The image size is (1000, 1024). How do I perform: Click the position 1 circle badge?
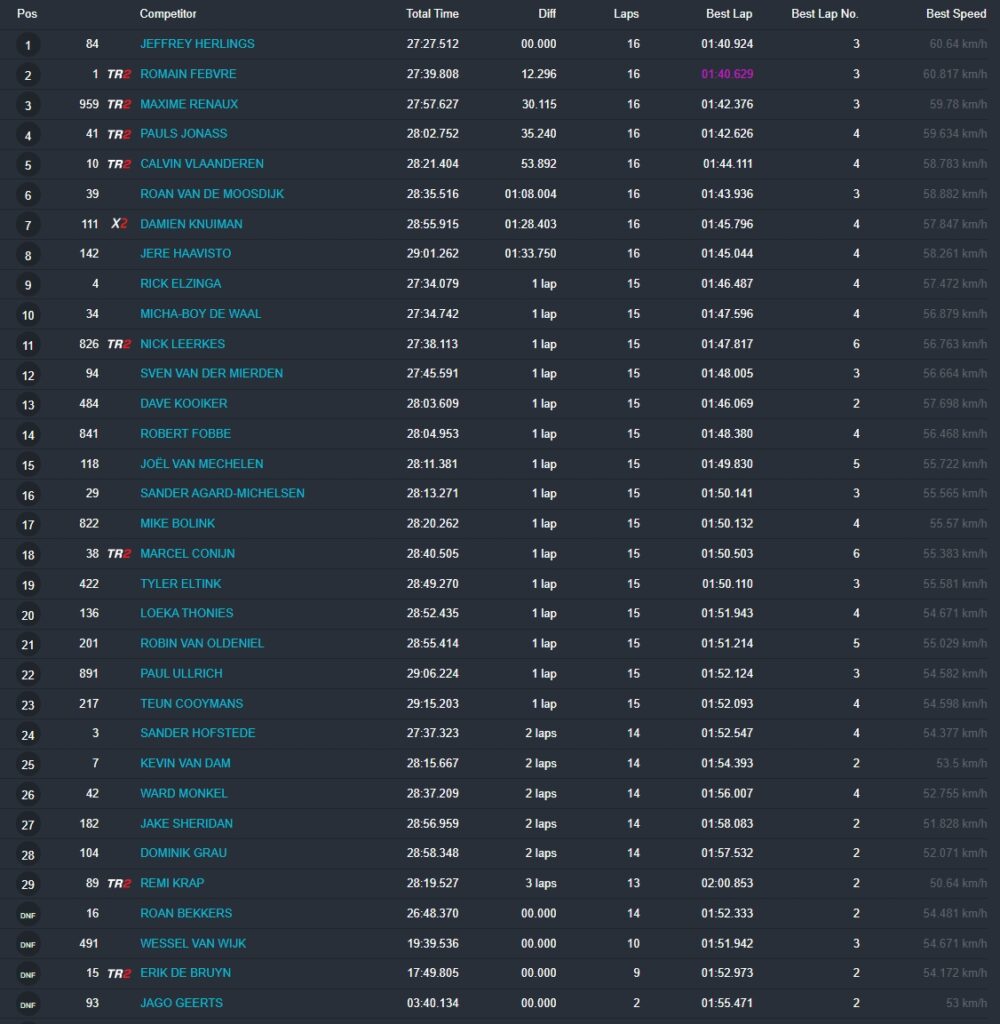[27, 45]
